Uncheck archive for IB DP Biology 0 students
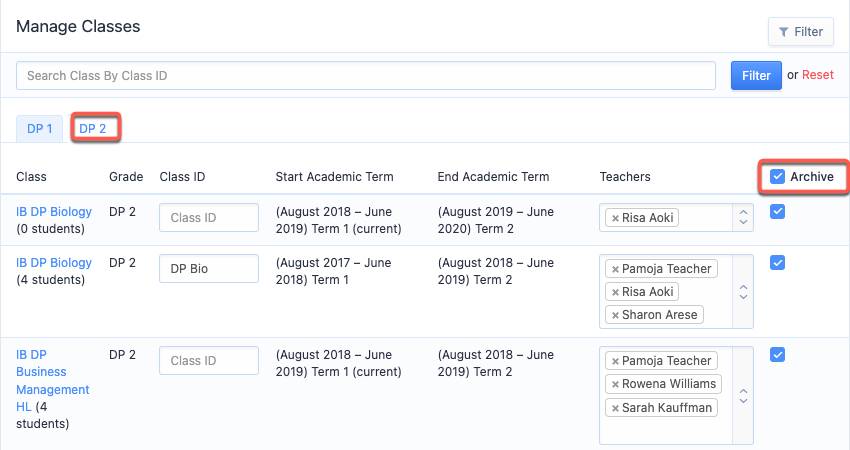The image size is (850, 450). point(777,211)
